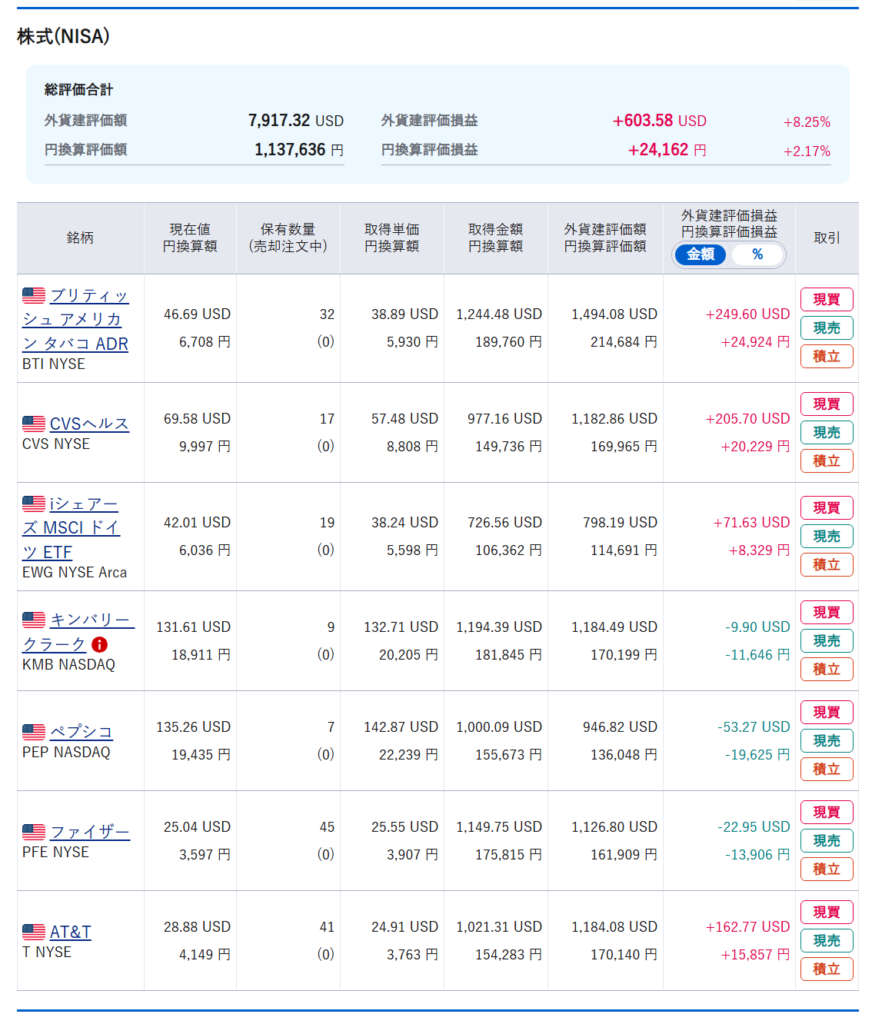The width and height of the screenshot is (872, 1024).
Task: Click 現買 button for AT&T row
Action: (827, 912)
